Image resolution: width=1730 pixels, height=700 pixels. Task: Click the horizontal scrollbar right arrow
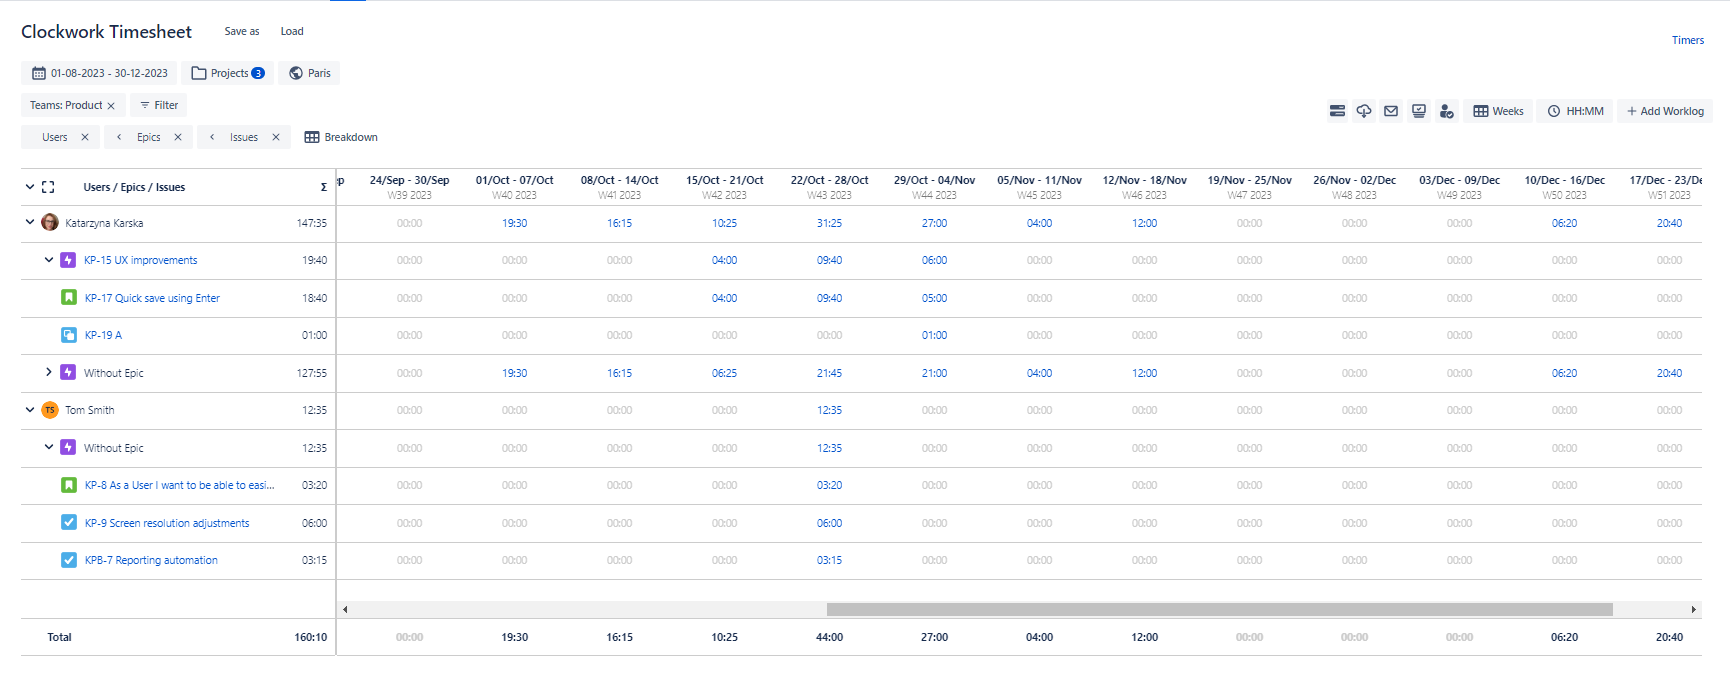pyautogui.click(x=1693, y=609)
